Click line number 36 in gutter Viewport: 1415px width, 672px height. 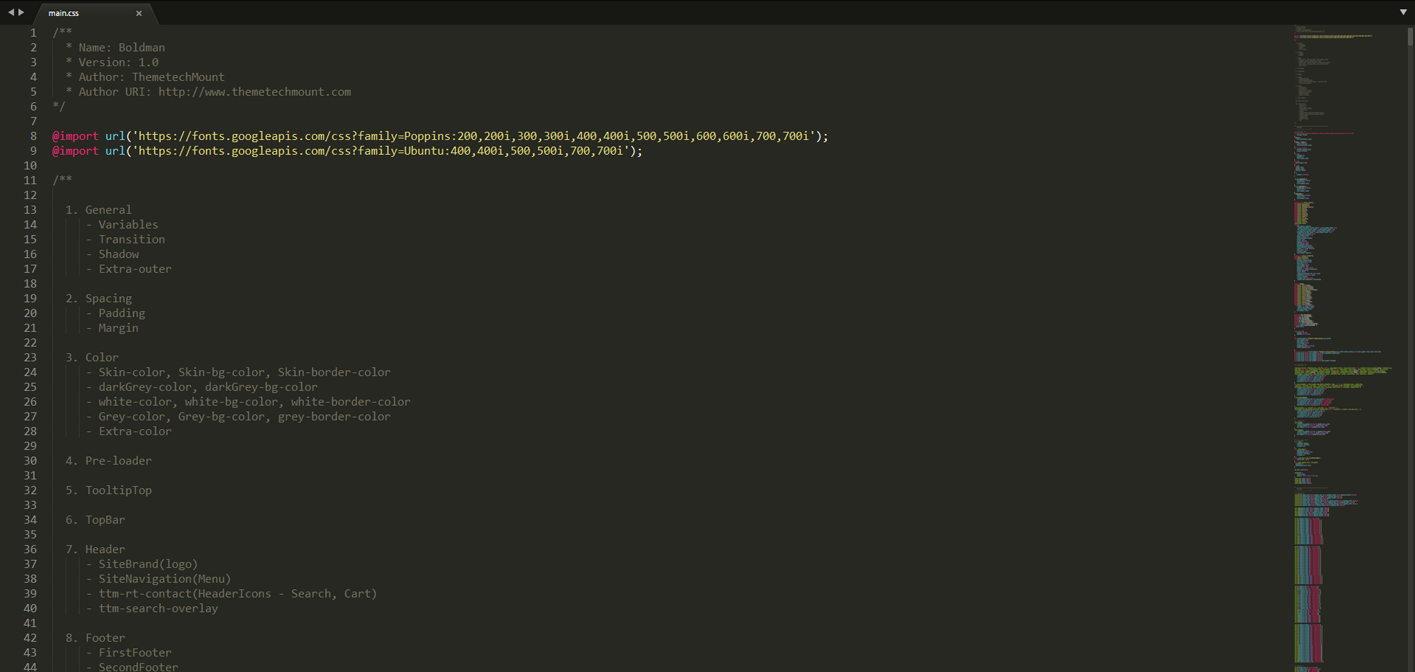[x=30, y=549]
